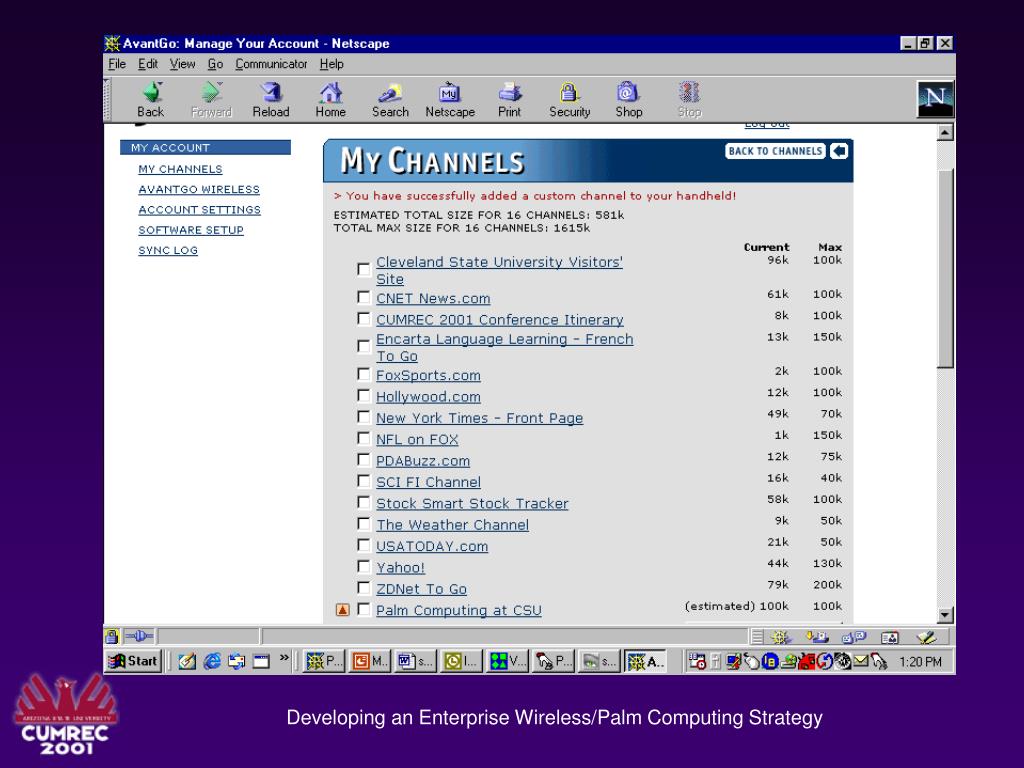View the Sync Log link
The width and height of the screenshot is (1024, 768).
tap(168, 250)
